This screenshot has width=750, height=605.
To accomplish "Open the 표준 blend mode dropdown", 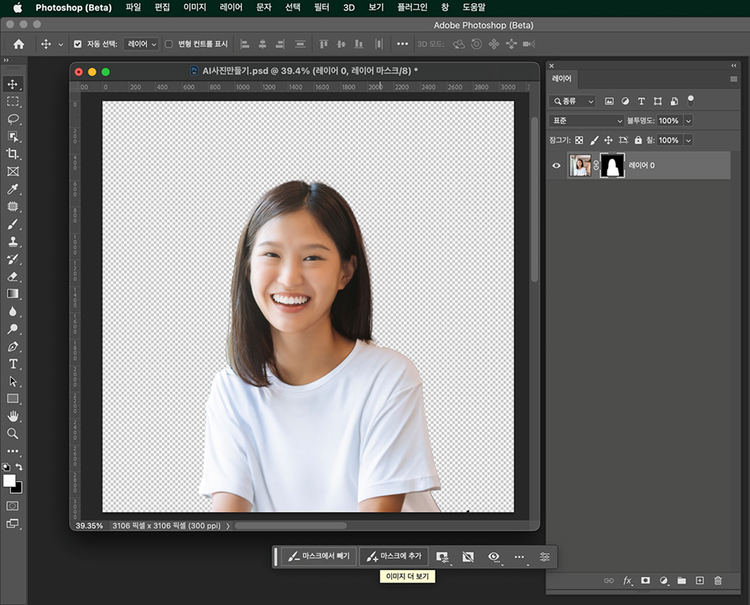I will [x=586, y=120].
